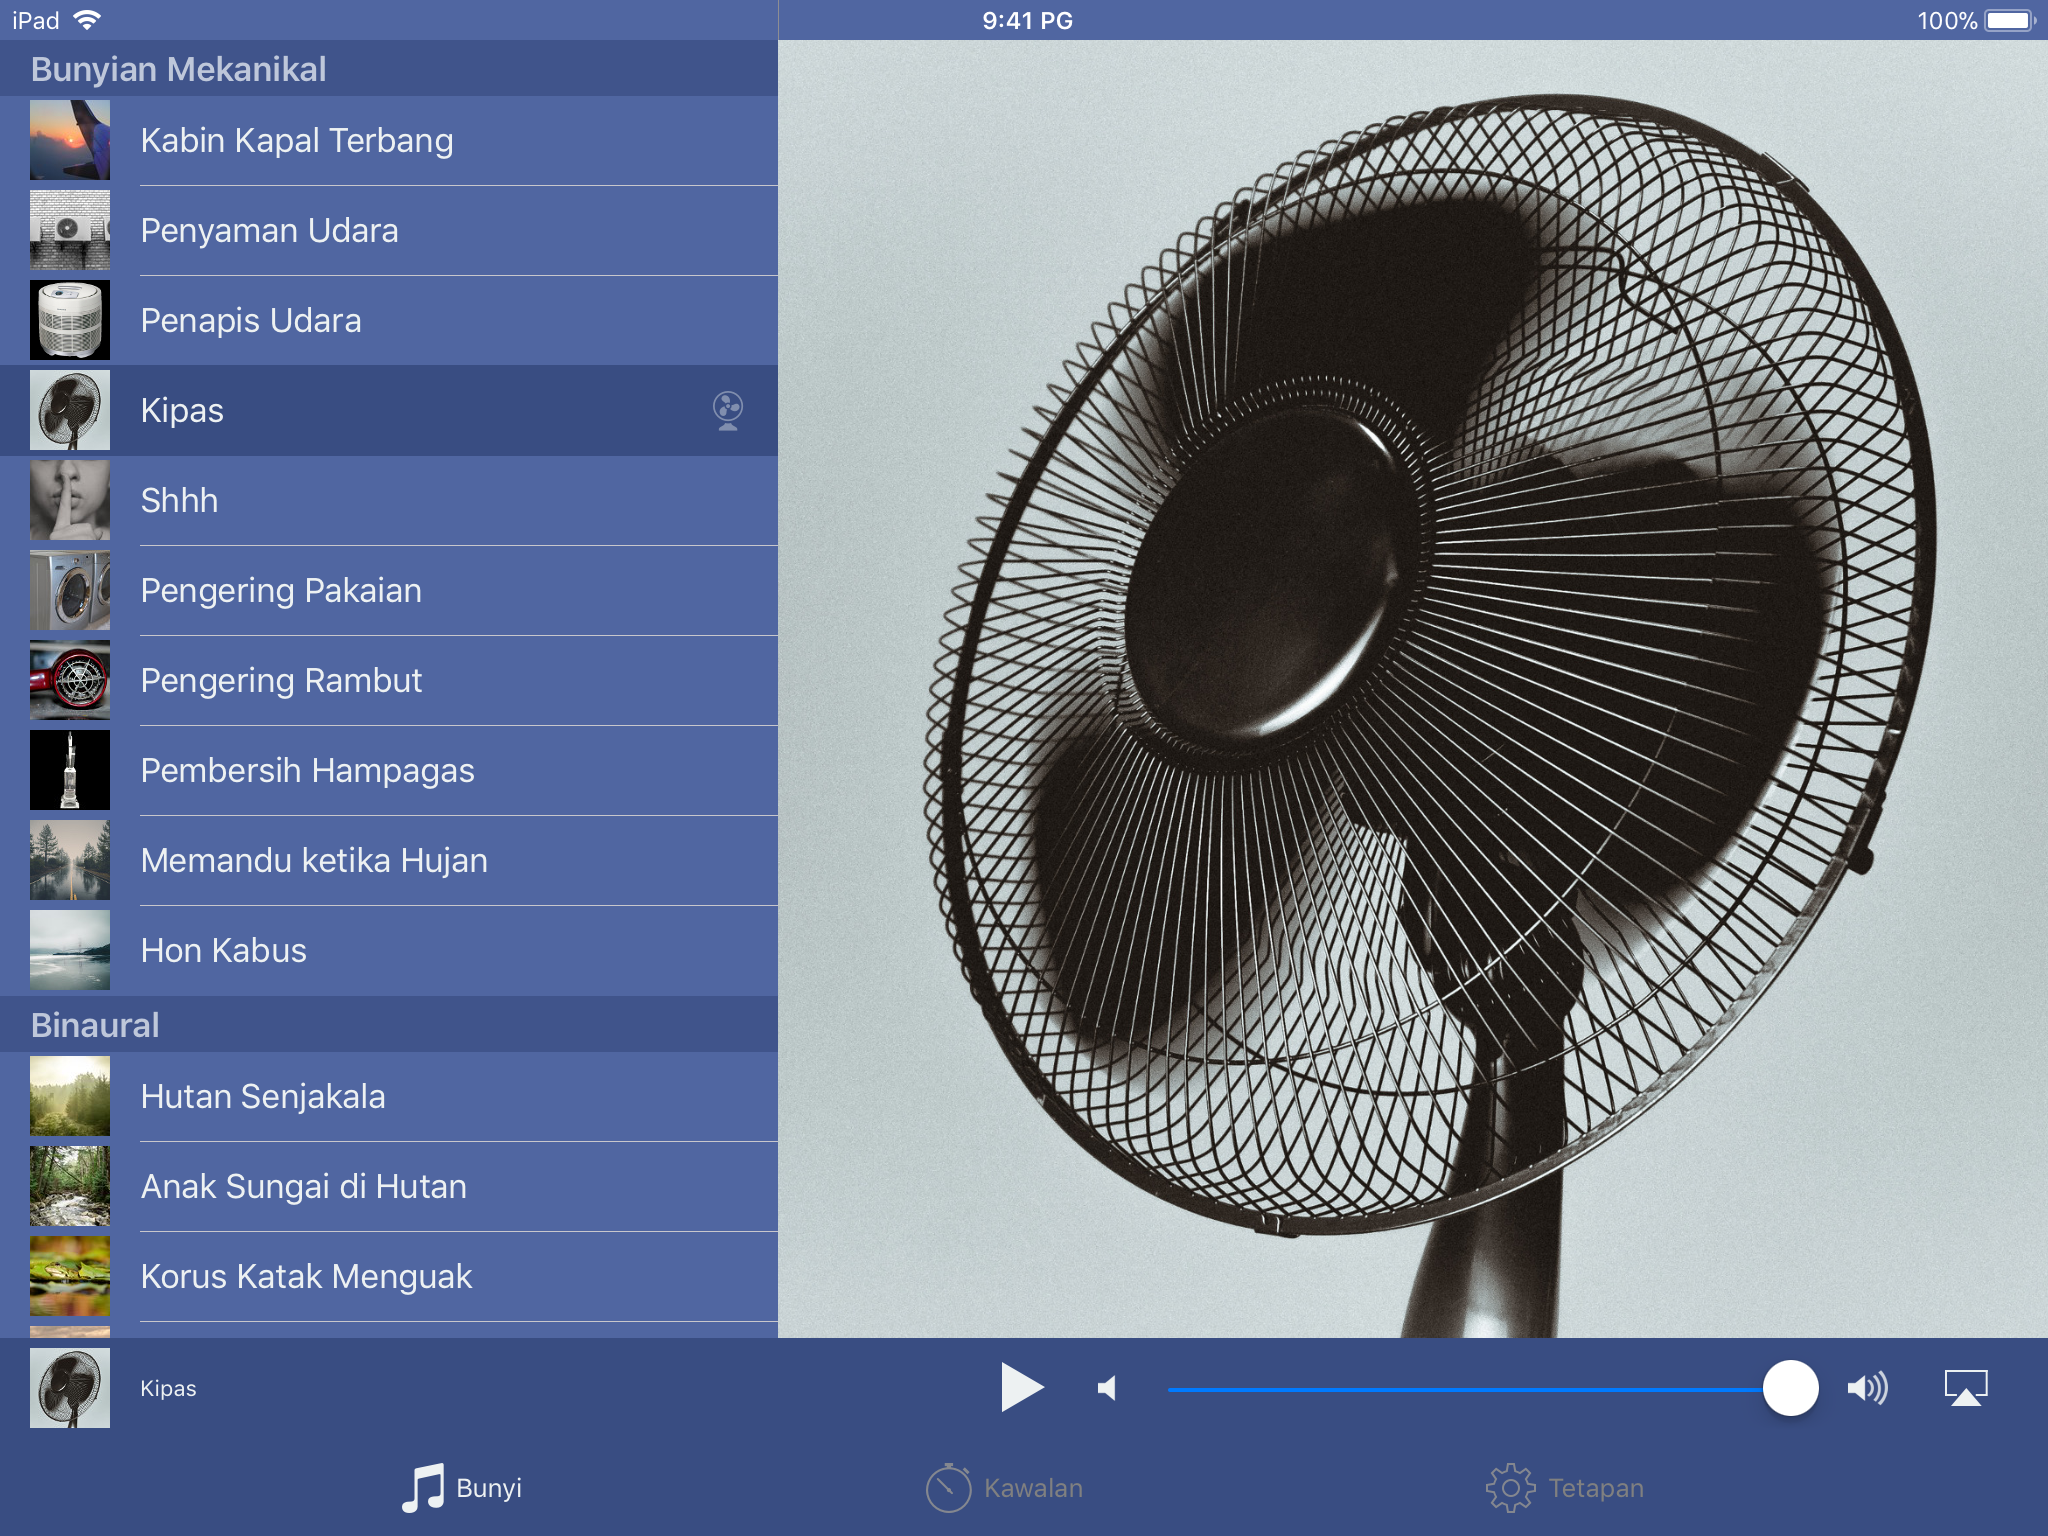Tap the air purifier thumbnail
This screenshot has width=2048, height=1536.
coord(70,320)
